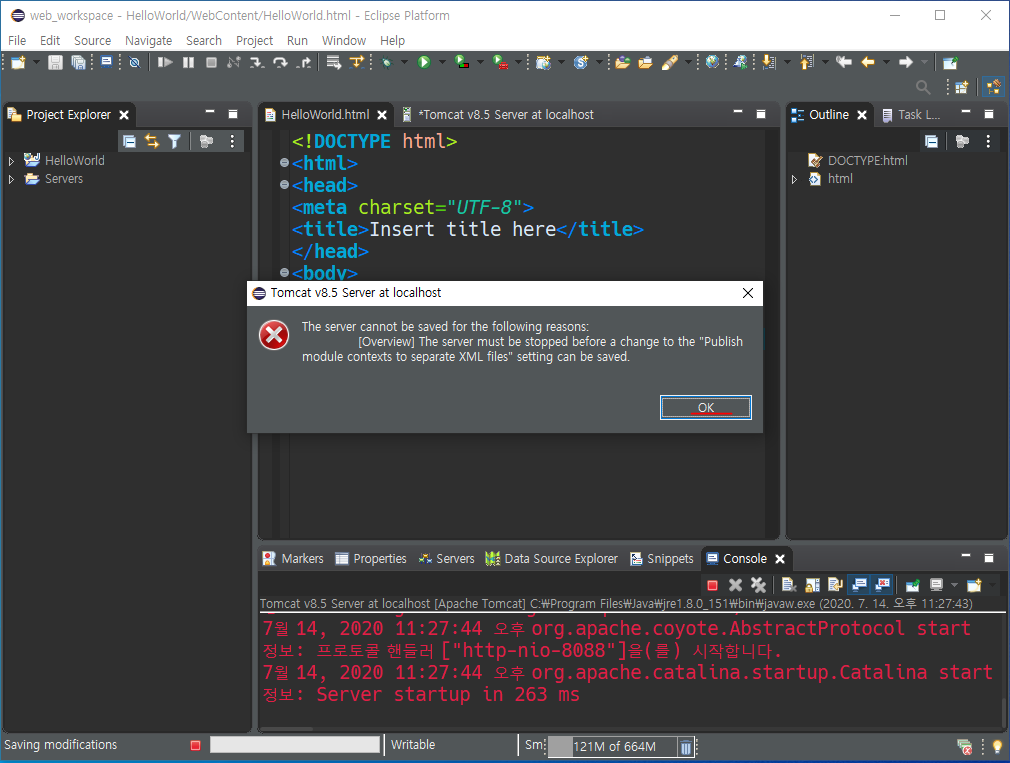Click the Saving modifications progress bar

(295, 745)
